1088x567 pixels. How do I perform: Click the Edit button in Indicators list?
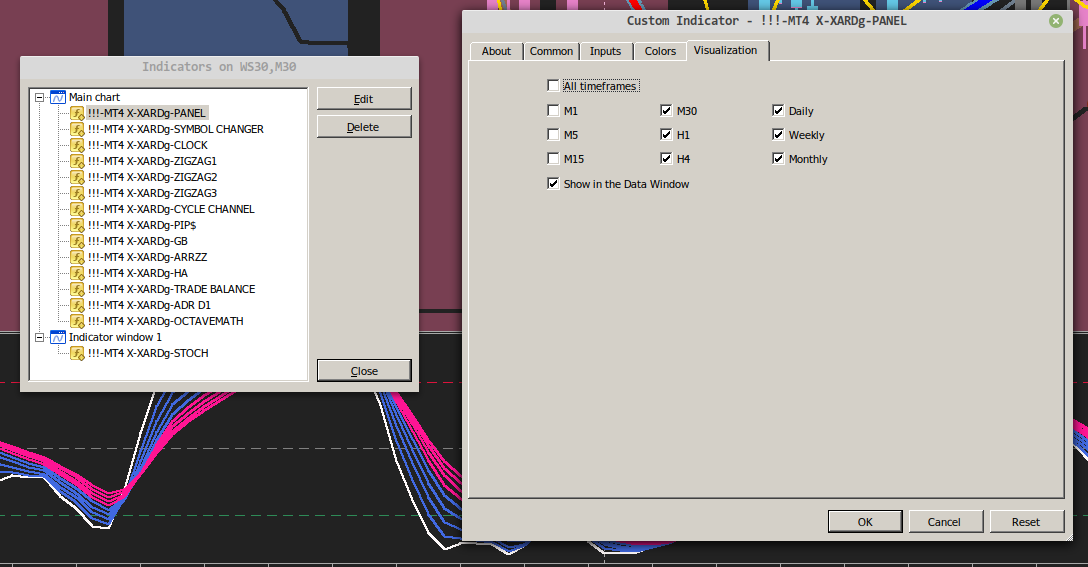pyautogui.click(x=364, y=99)
